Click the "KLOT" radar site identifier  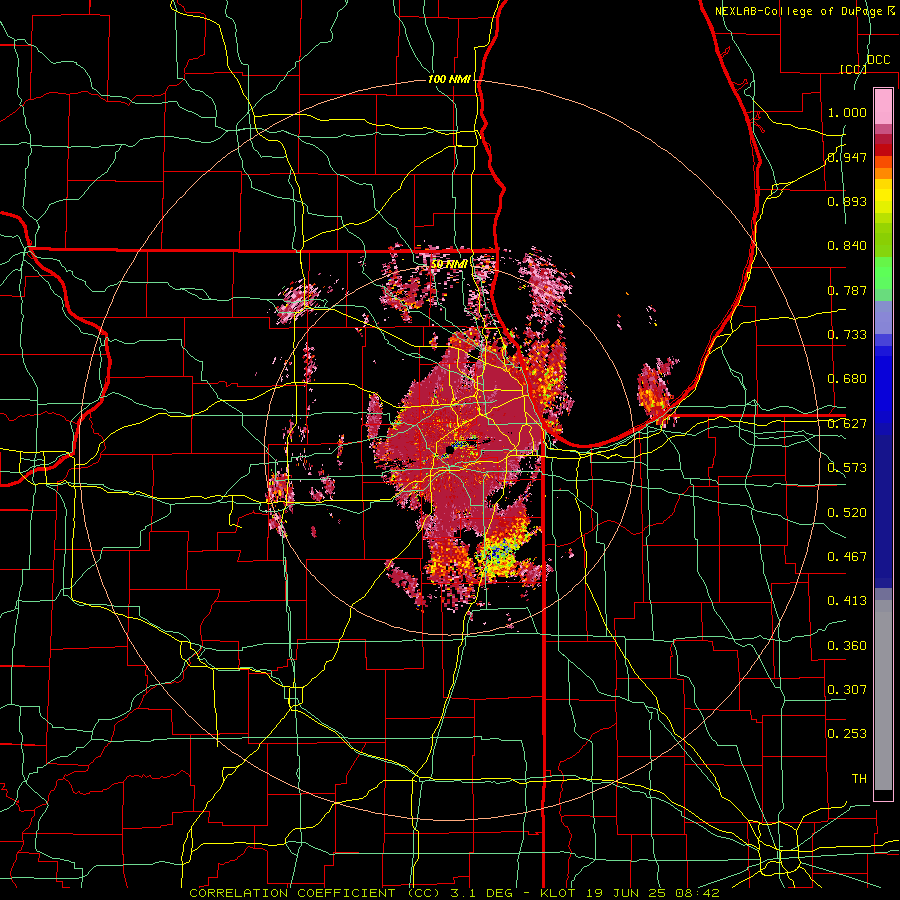coord(557,893)
